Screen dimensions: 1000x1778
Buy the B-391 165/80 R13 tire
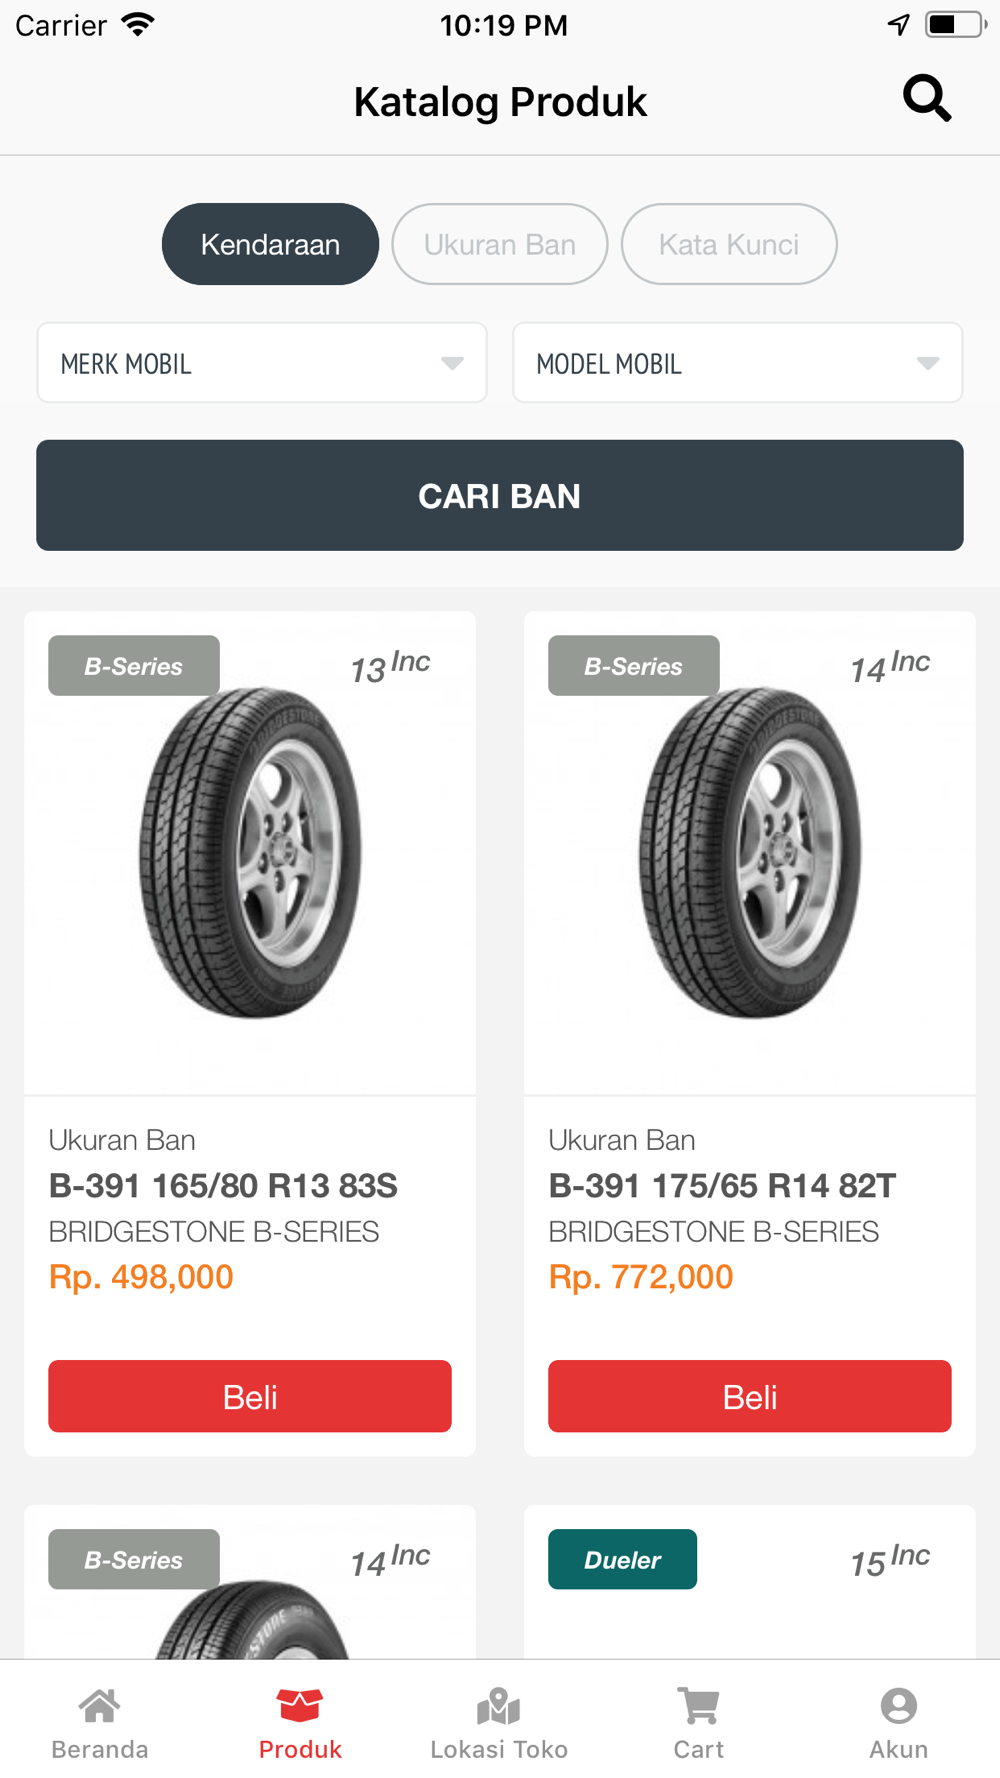(x=250, y=1396)
